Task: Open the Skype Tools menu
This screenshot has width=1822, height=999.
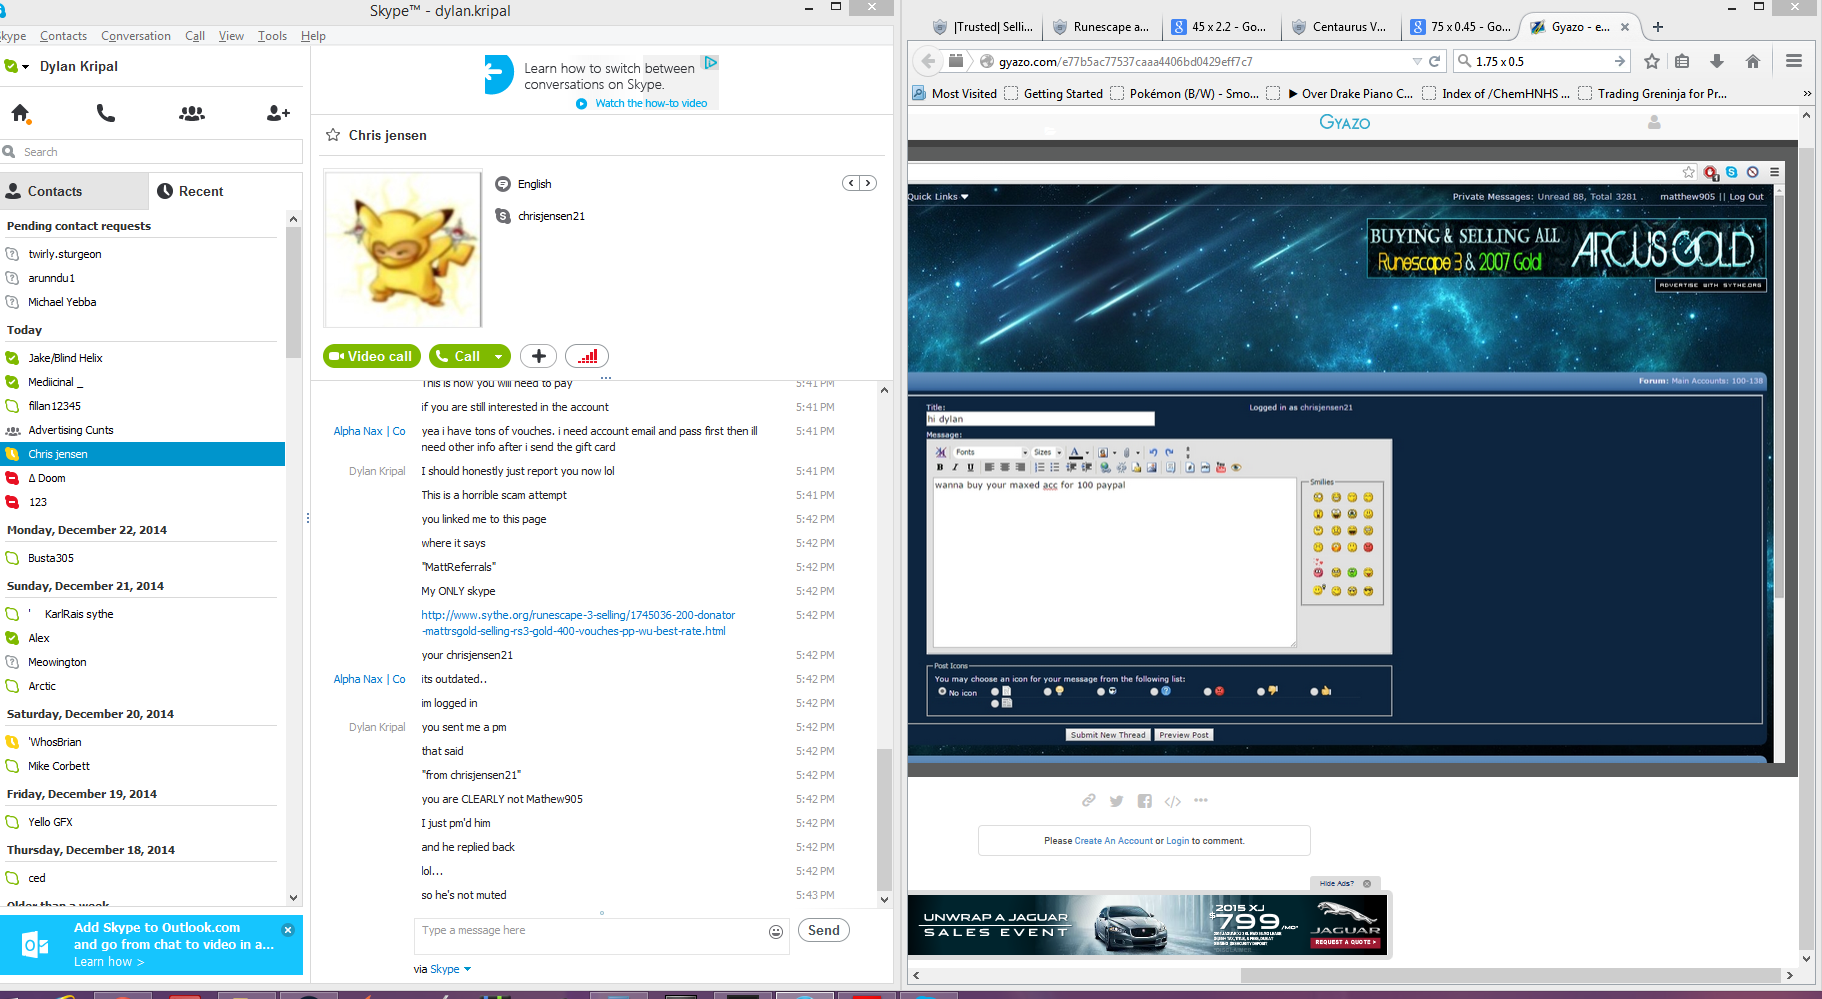Action: tap(272, 36)
